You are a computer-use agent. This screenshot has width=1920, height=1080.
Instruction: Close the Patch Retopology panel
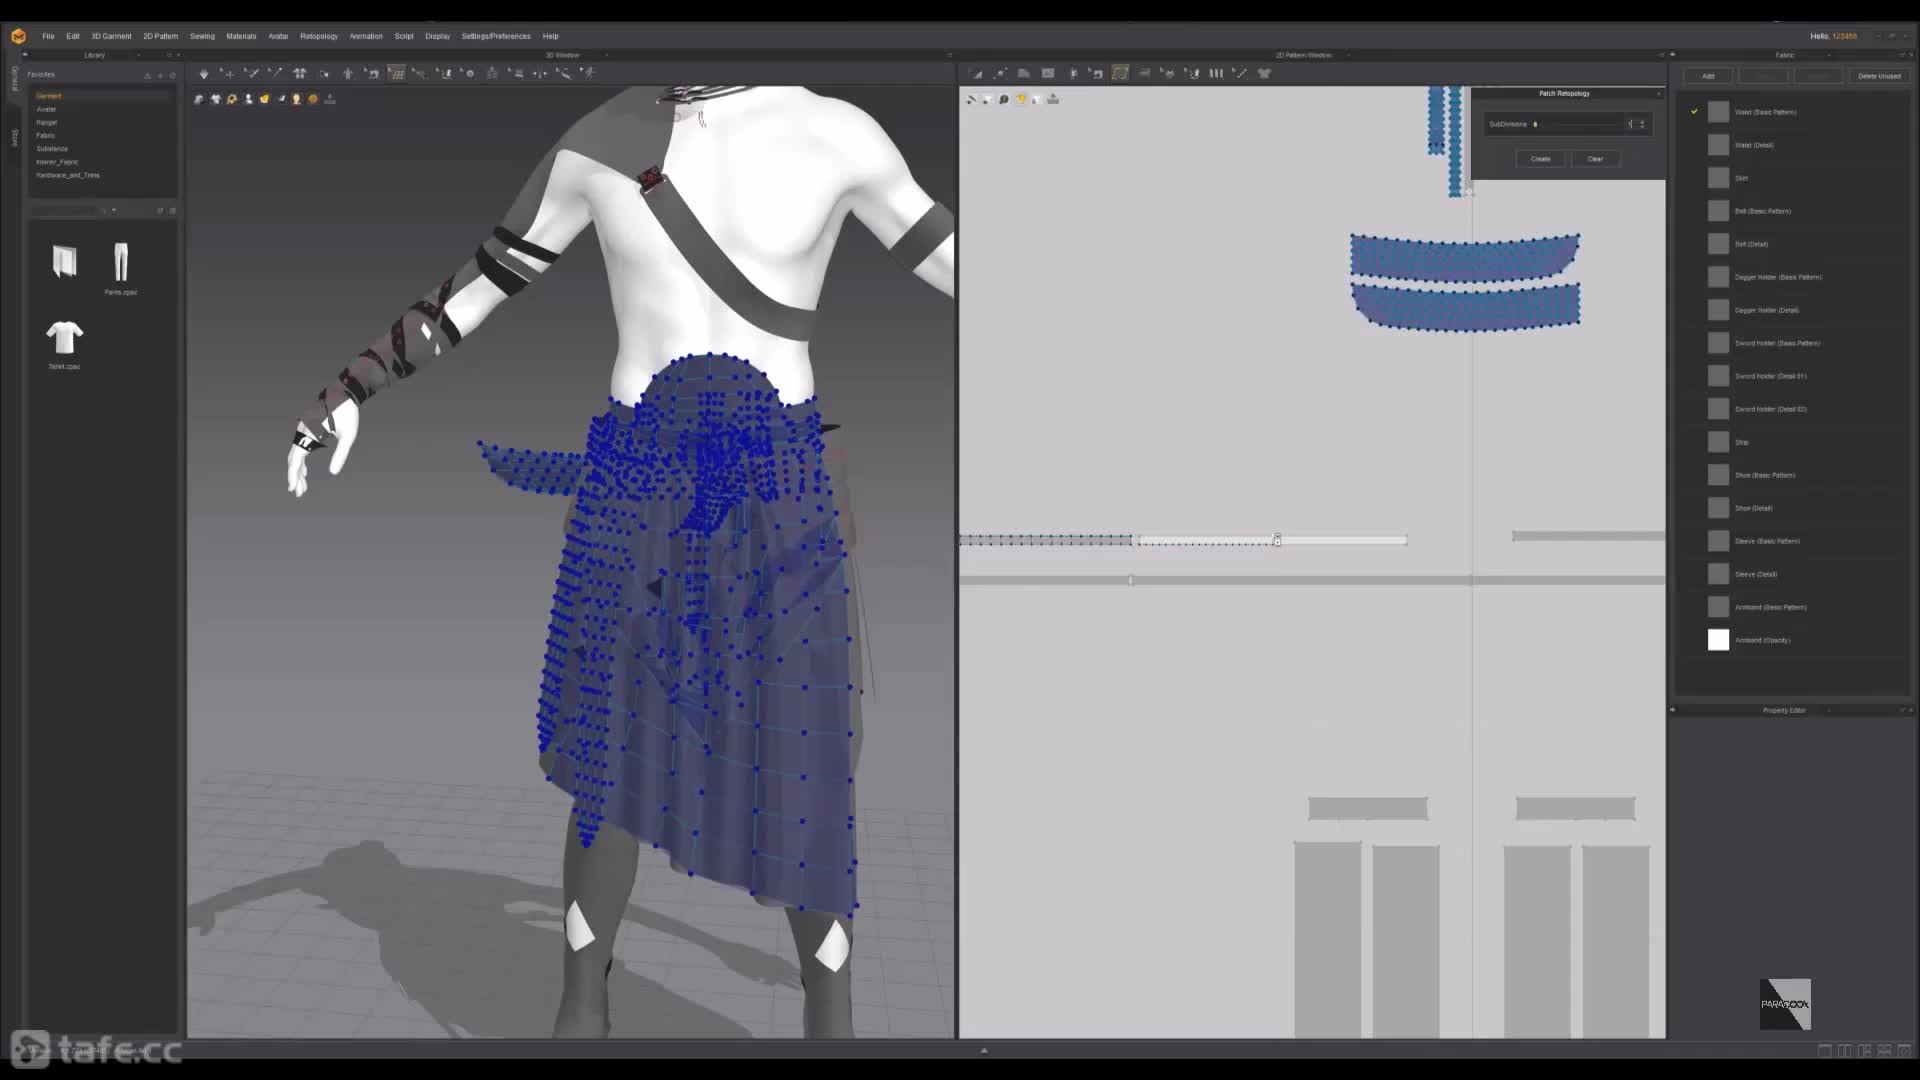[1658, 94]
